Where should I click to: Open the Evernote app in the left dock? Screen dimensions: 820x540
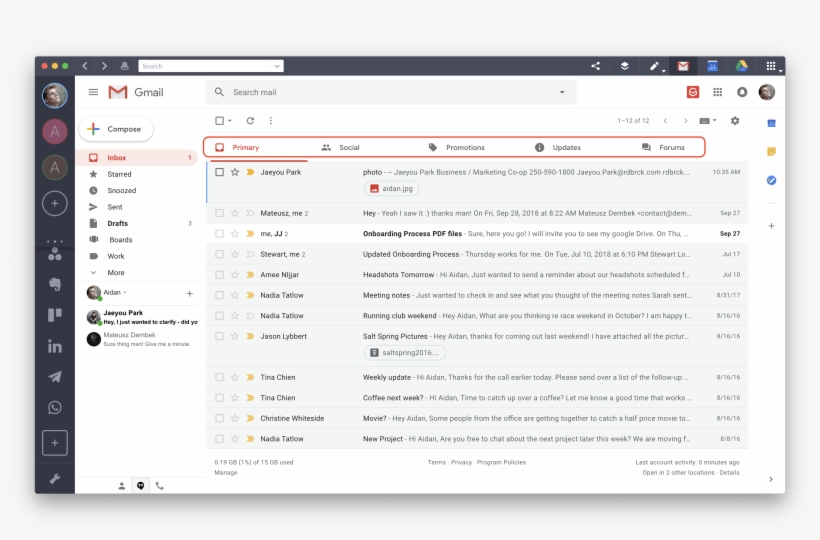pos(55,284)
